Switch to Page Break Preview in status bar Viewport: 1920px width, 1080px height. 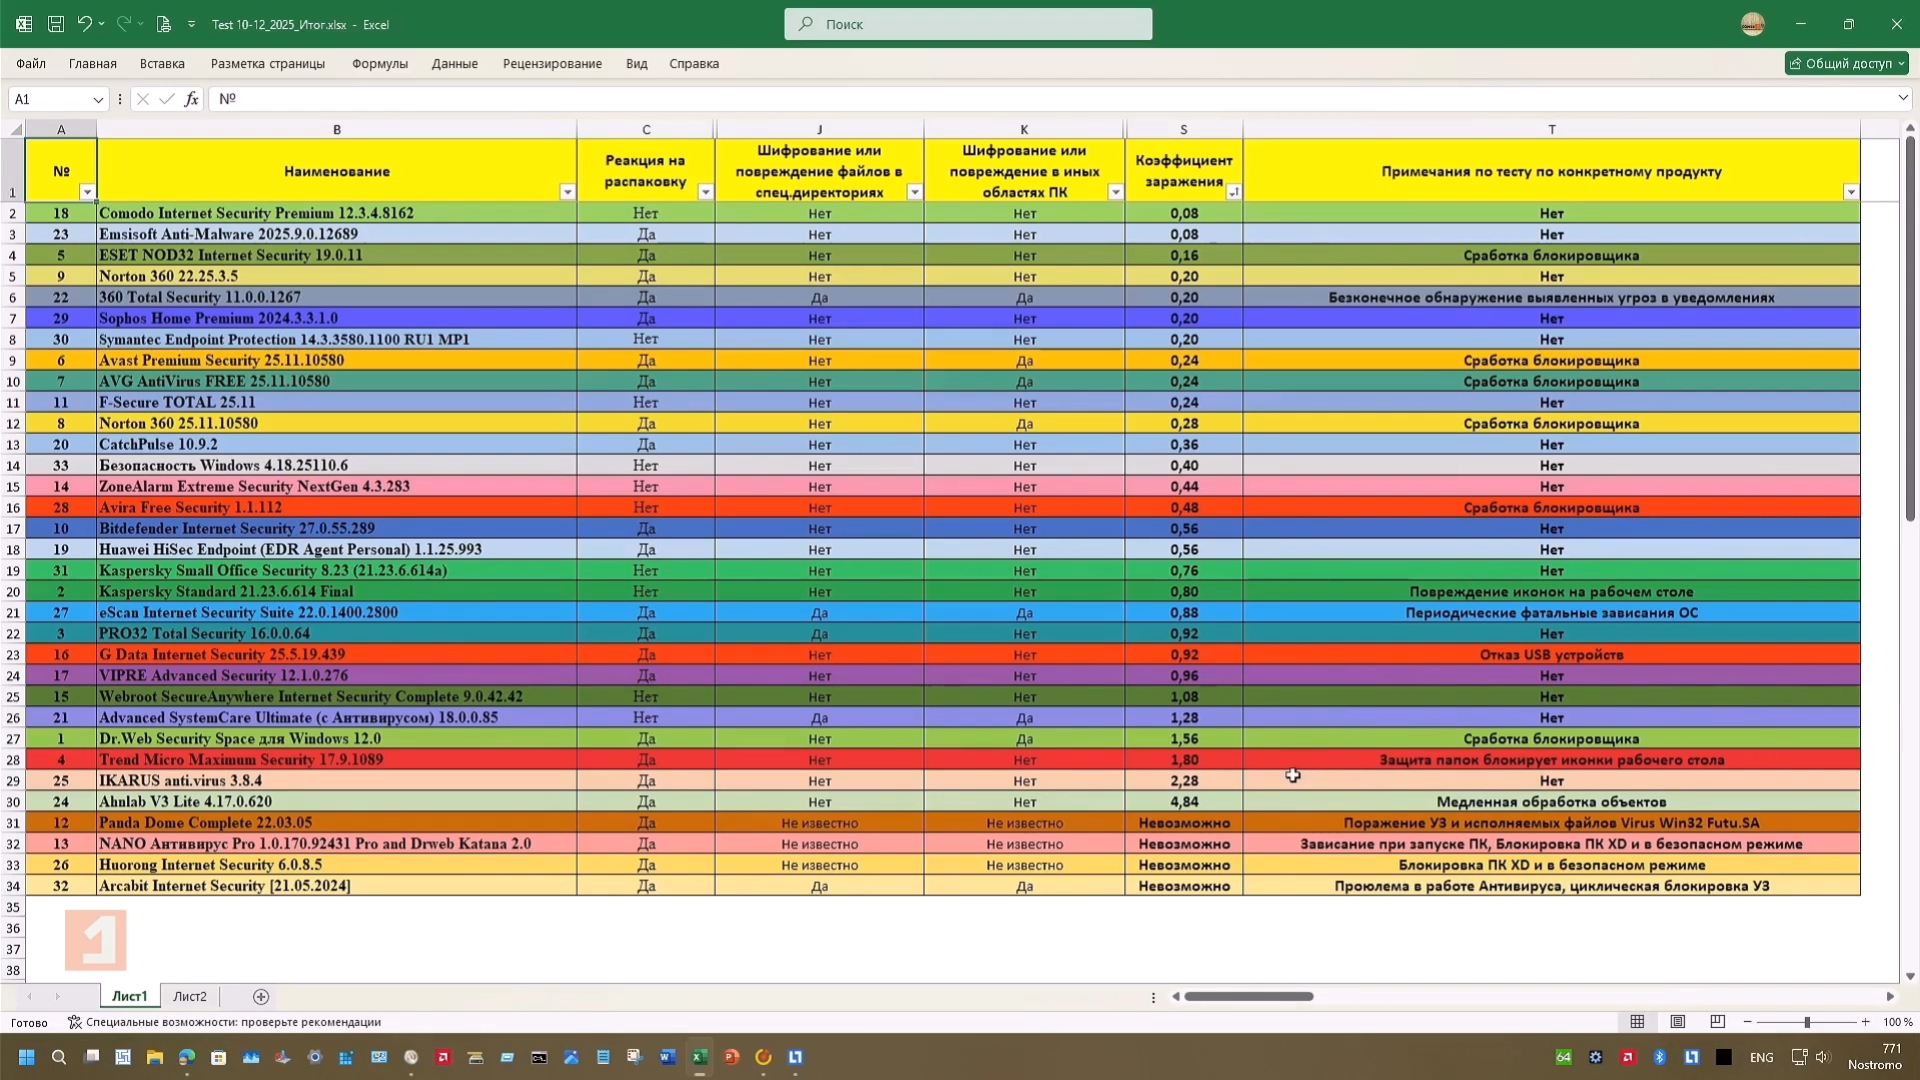tap(1717, 1022)
